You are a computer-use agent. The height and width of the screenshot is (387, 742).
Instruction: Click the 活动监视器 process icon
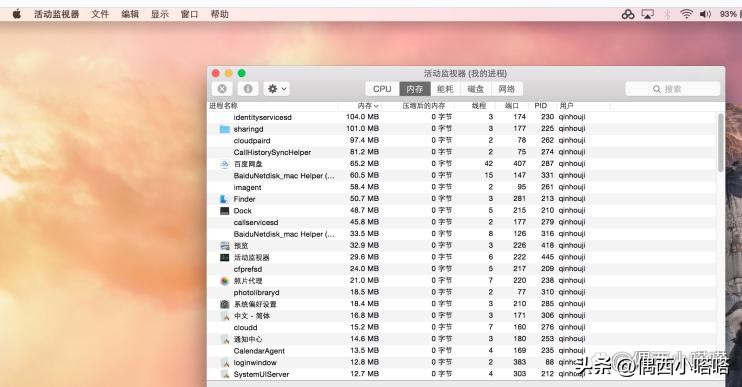(225, 257)
